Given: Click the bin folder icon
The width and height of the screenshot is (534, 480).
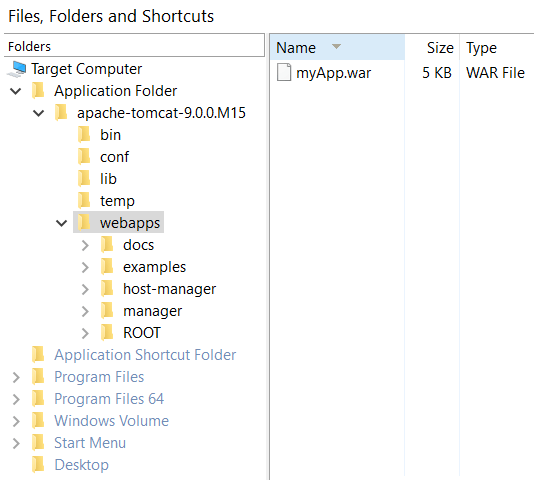Looking at the screenshot, I should coord(84,135).
